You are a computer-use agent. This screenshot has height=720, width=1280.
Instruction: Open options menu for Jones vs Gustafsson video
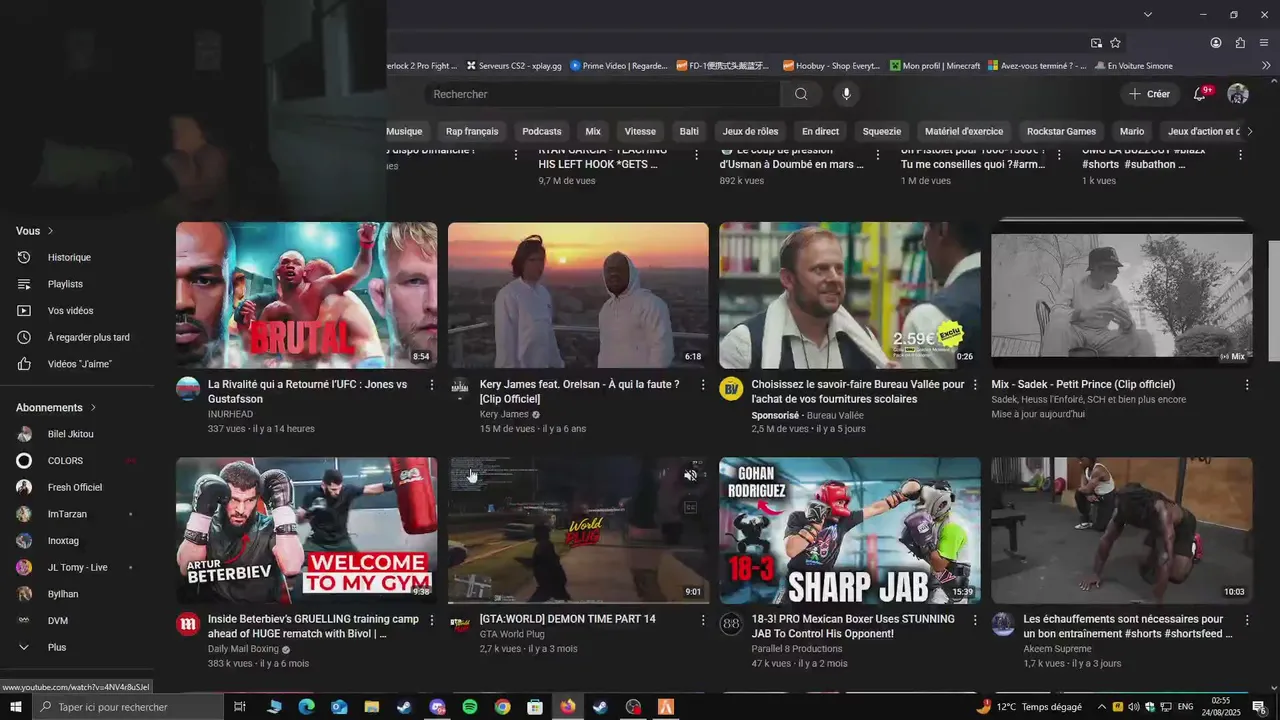432,385
